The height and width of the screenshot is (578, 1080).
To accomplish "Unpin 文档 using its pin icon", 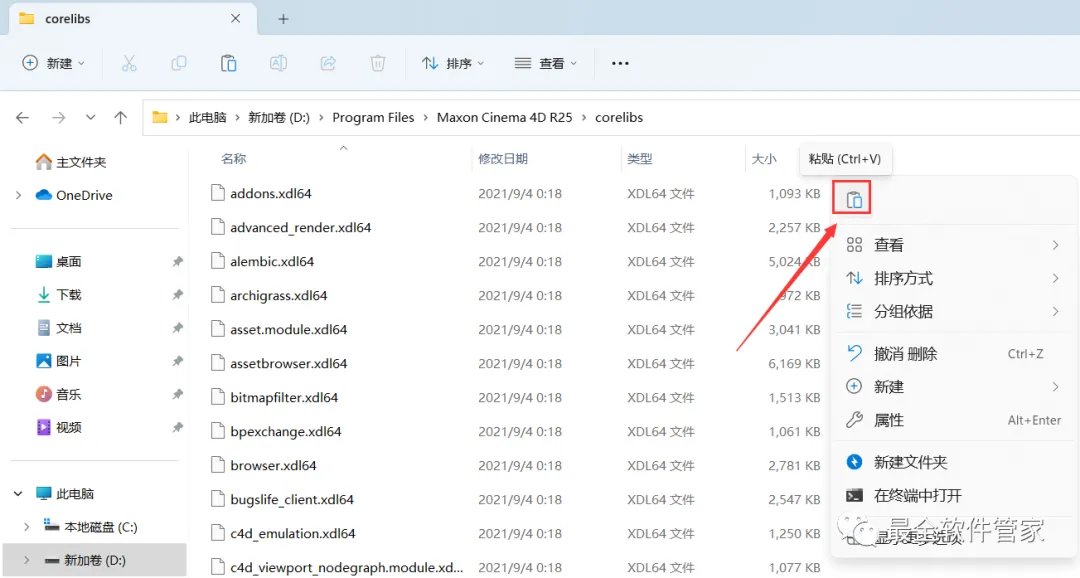I will coord(178,328).
